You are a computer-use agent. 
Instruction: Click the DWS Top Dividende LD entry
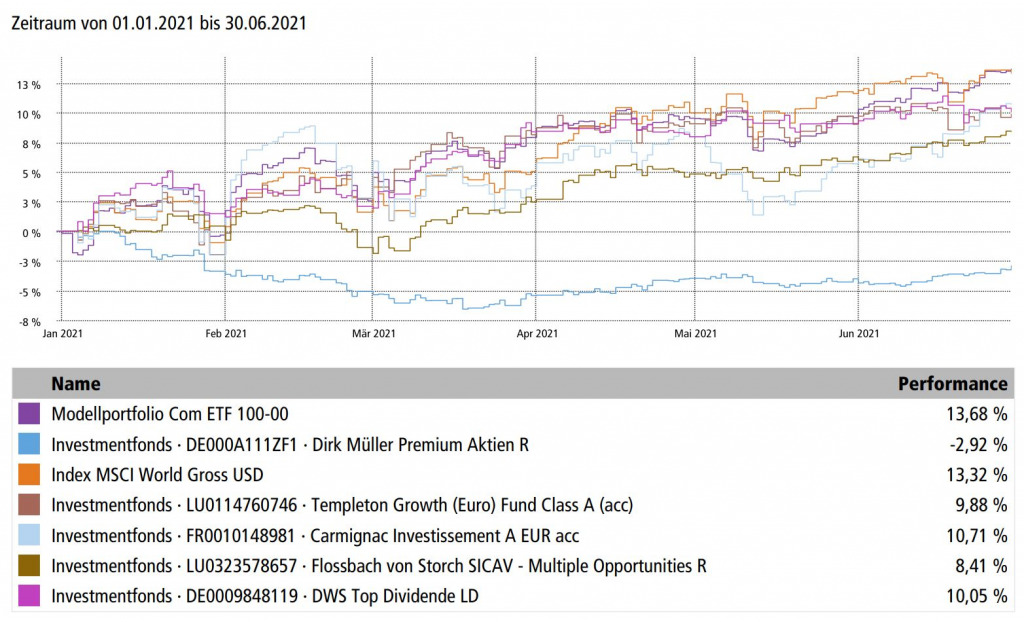[264, 596]
